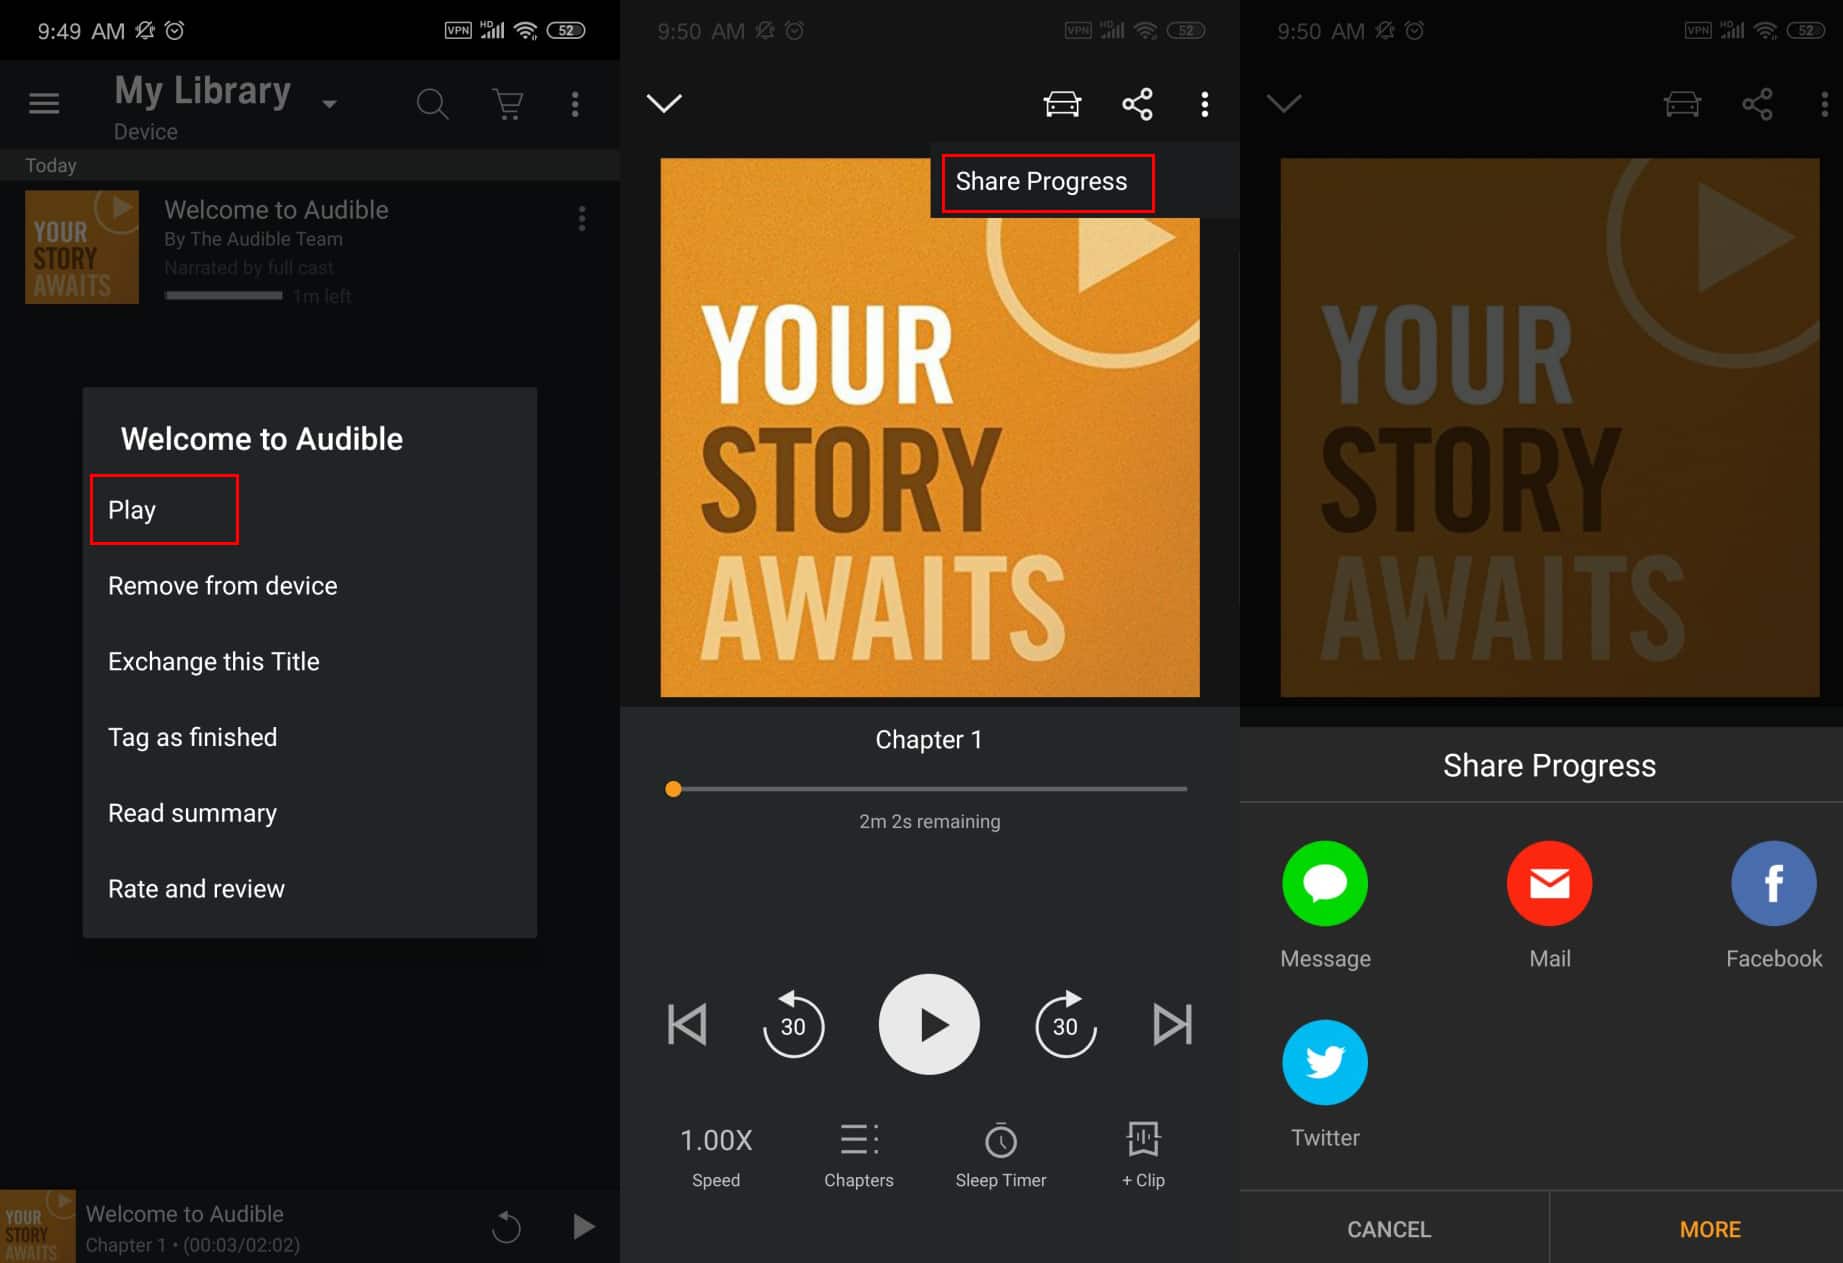Add a clip with + Clip
Viewport: 1843px width, 1263px height.
[x=1143, y=1156]
